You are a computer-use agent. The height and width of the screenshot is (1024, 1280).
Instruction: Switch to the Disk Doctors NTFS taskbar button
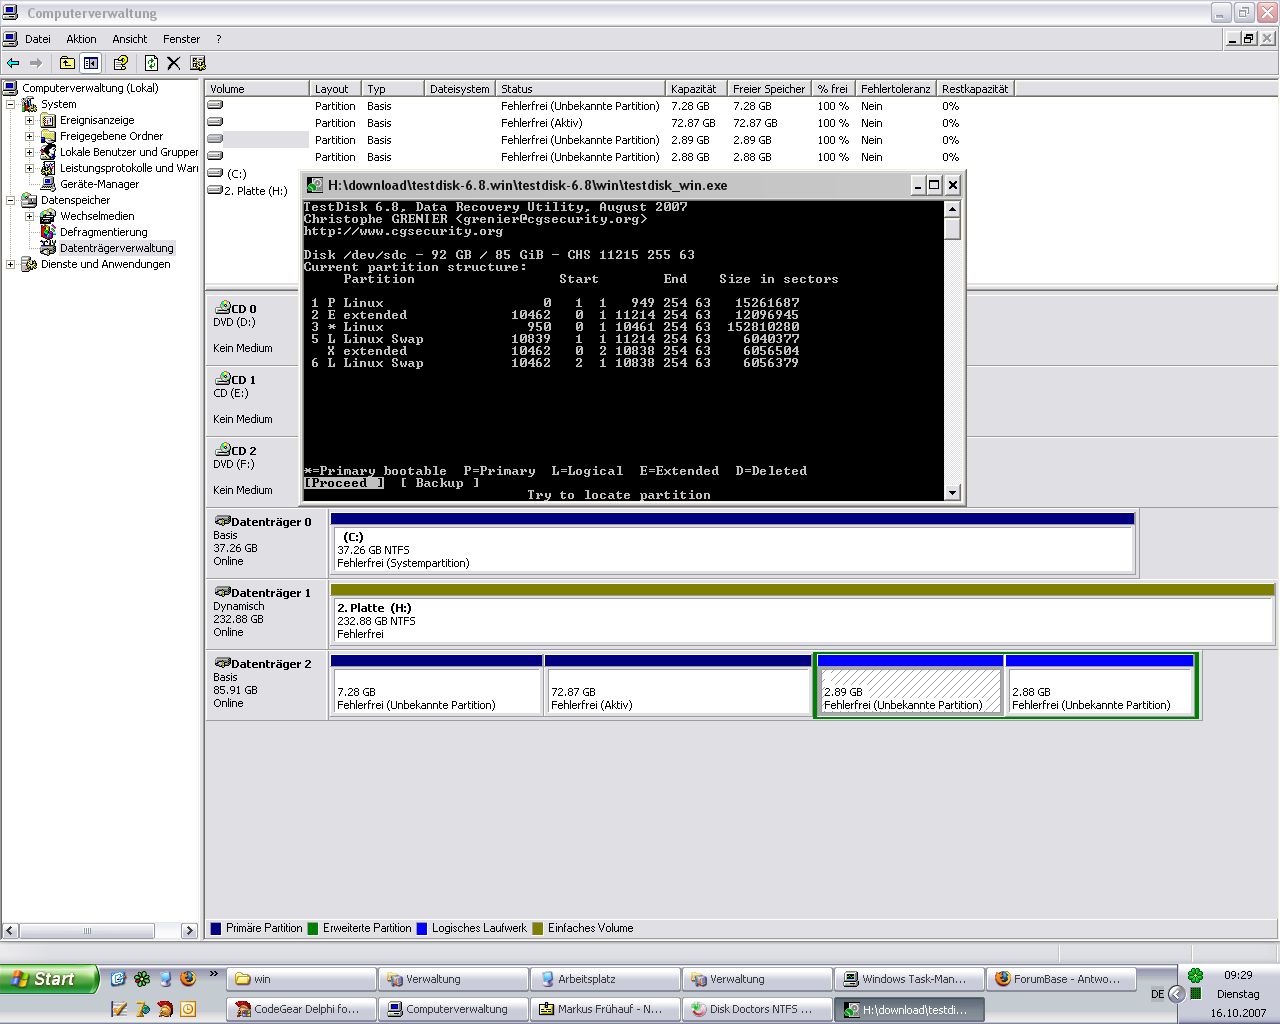tap(757, 1009)
